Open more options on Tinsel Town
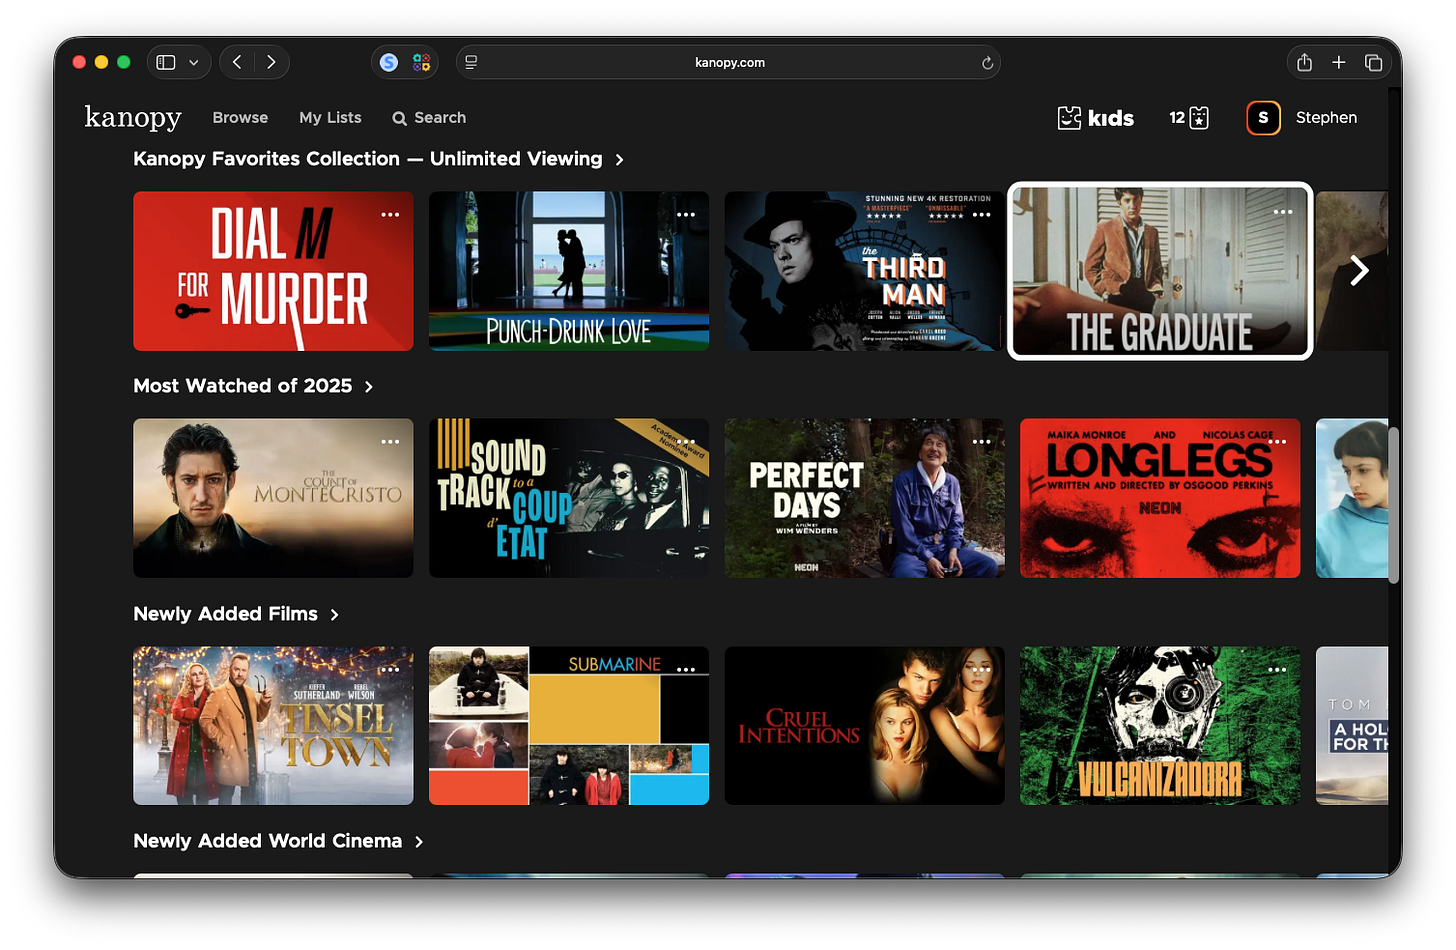The width and height of the screenshot is (1456, 950). pyautogui.click(x=390, y=669)
